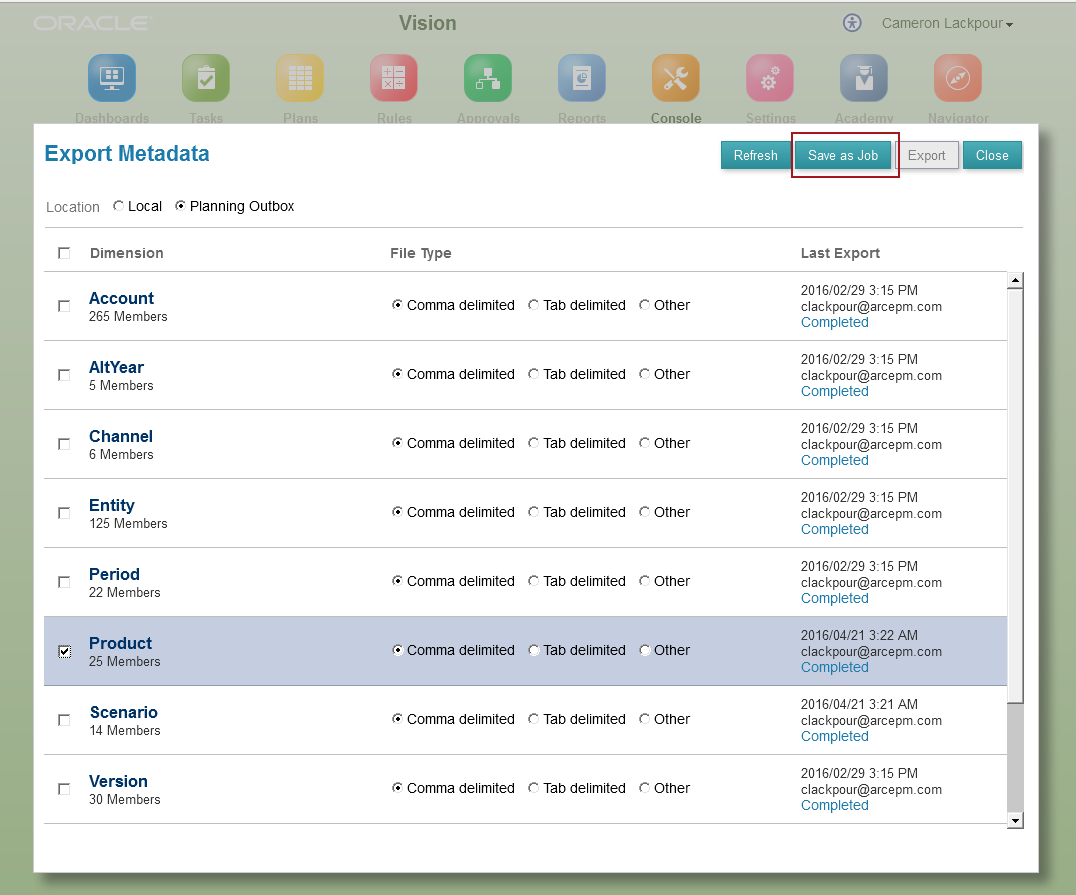1076x895 pixels.
Task: Open Completed status link for Channel
Action: tap(834, 460)
